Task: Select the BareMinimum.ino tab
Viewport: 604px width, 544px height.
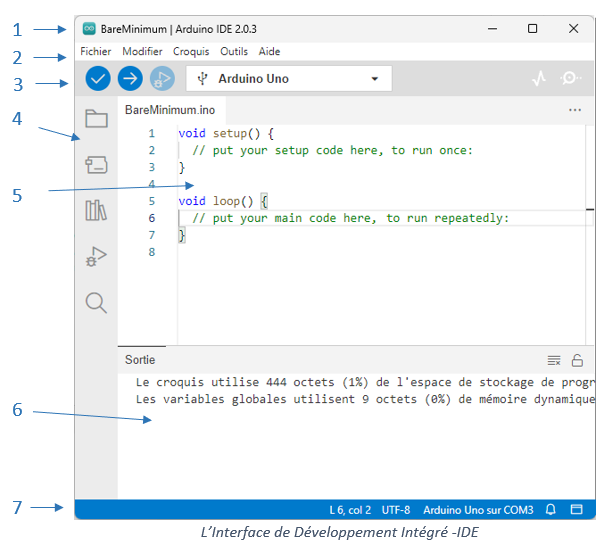Action: (x=170, y=110)
